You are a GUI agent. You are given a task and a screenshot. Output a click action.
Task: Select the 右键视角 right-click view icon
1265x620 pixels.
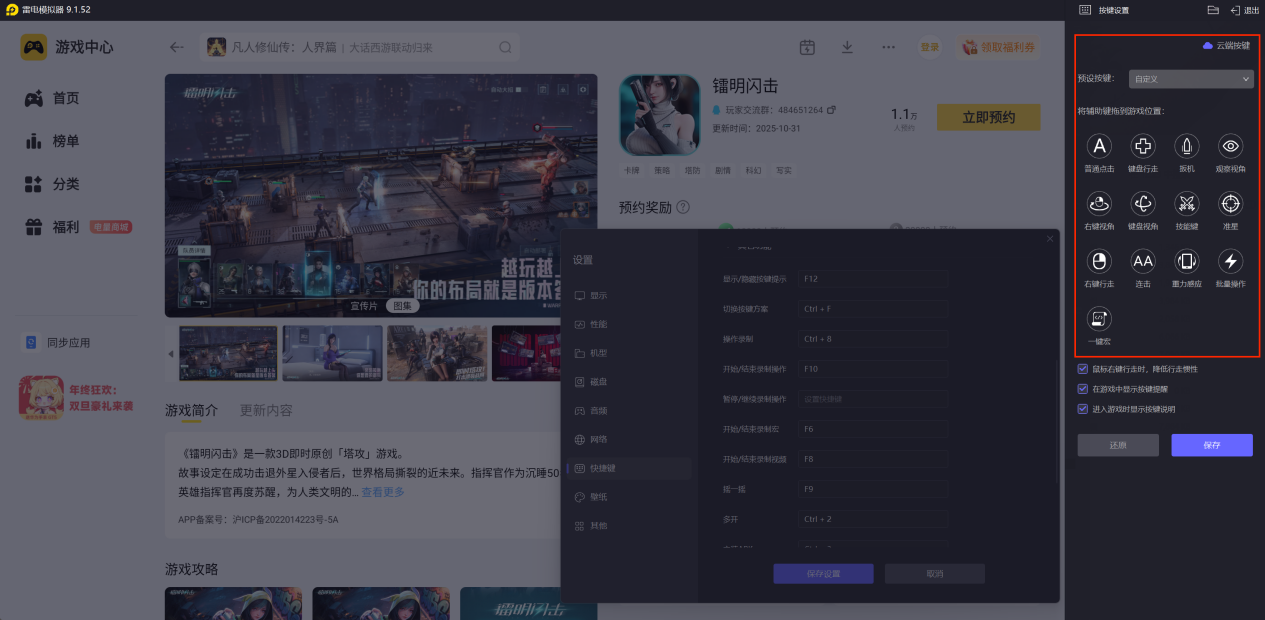click(1099, 204)
